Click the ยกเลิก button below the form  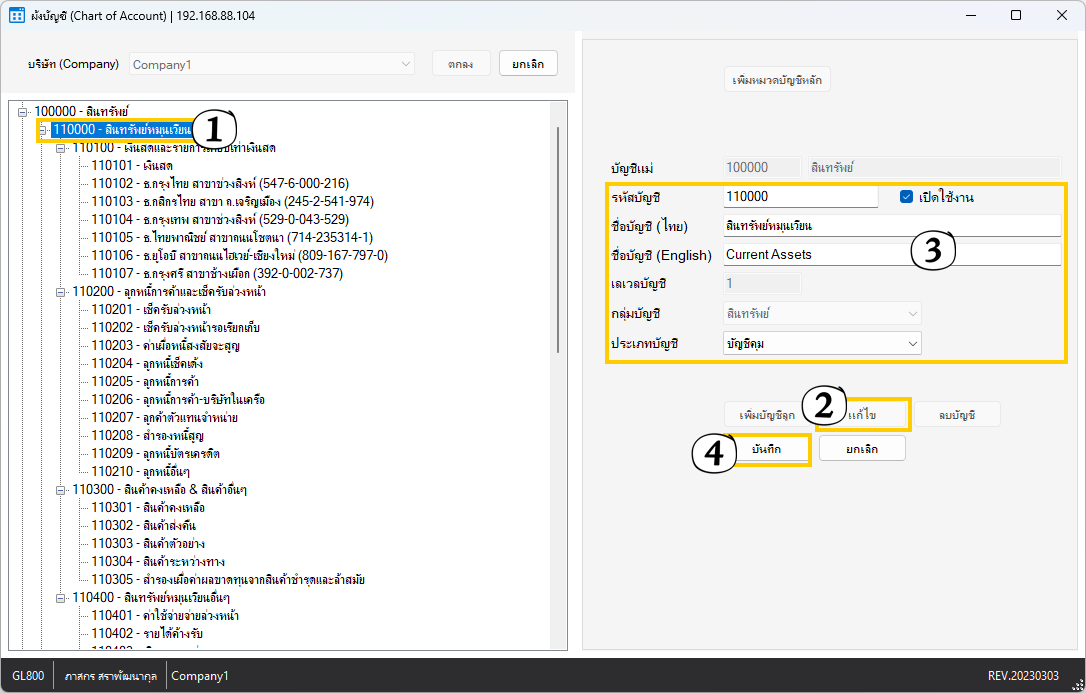point(861,449)
